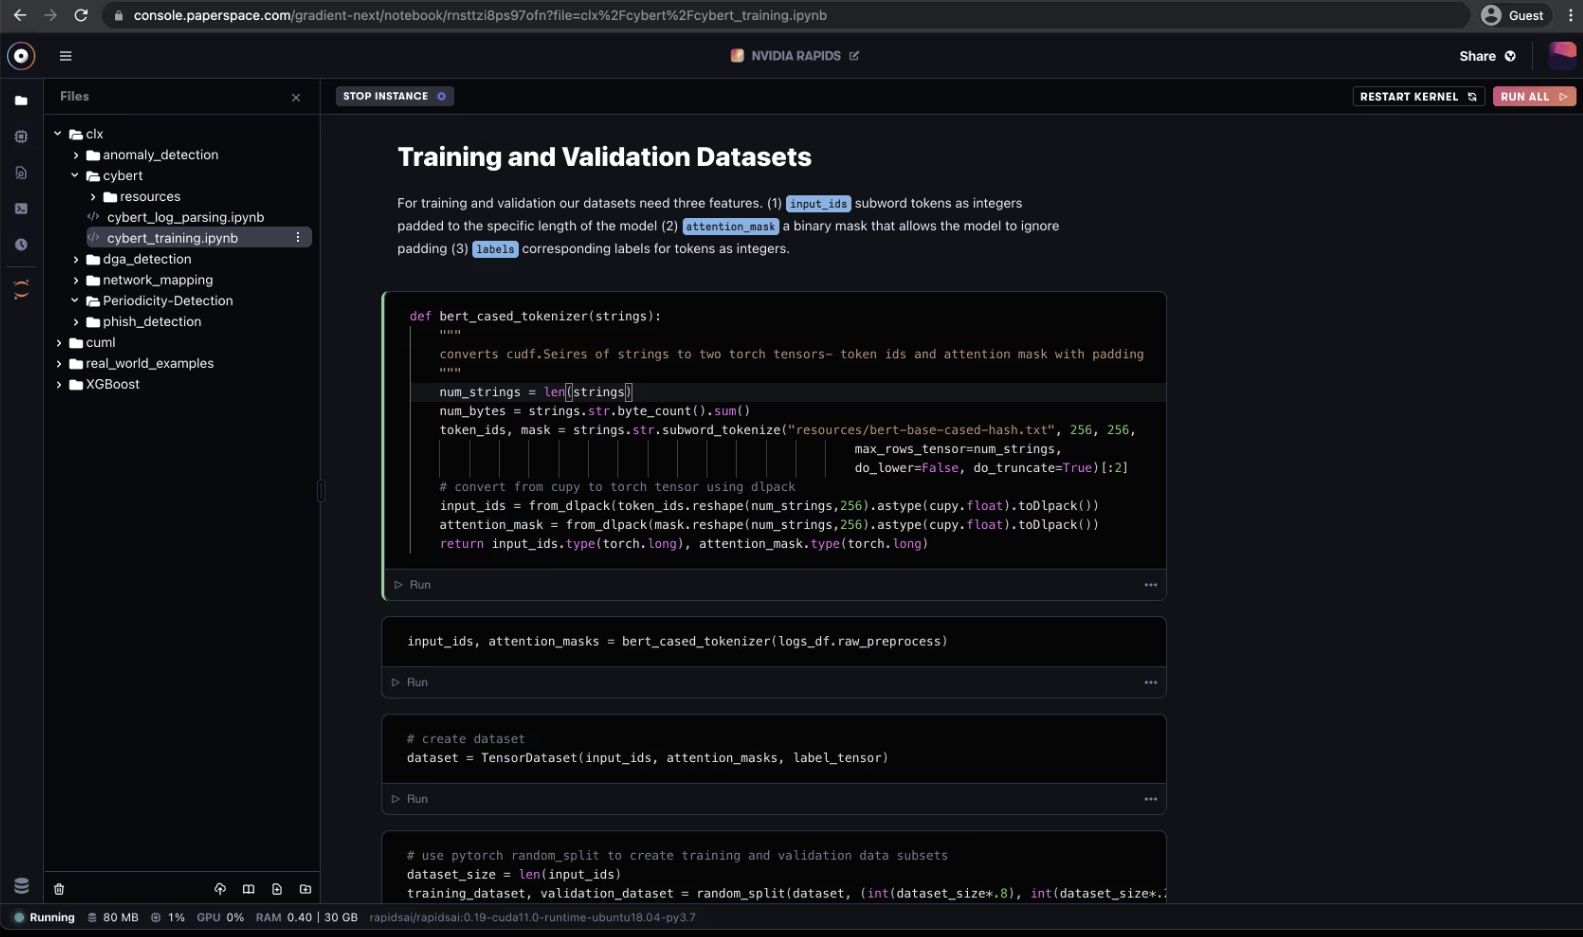Click the new folder icon in Files panel
This screenshot has height=937, width=1583.
306,889
